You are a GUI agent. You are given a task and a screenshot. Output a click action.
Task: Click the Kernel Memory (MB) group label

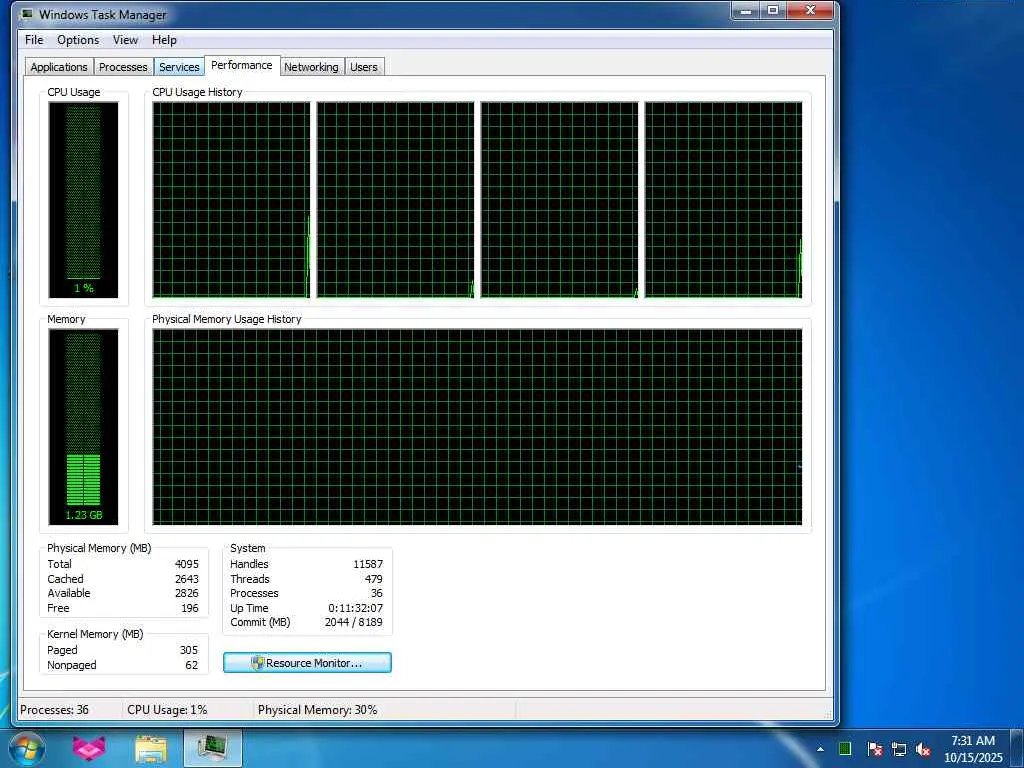95,634
